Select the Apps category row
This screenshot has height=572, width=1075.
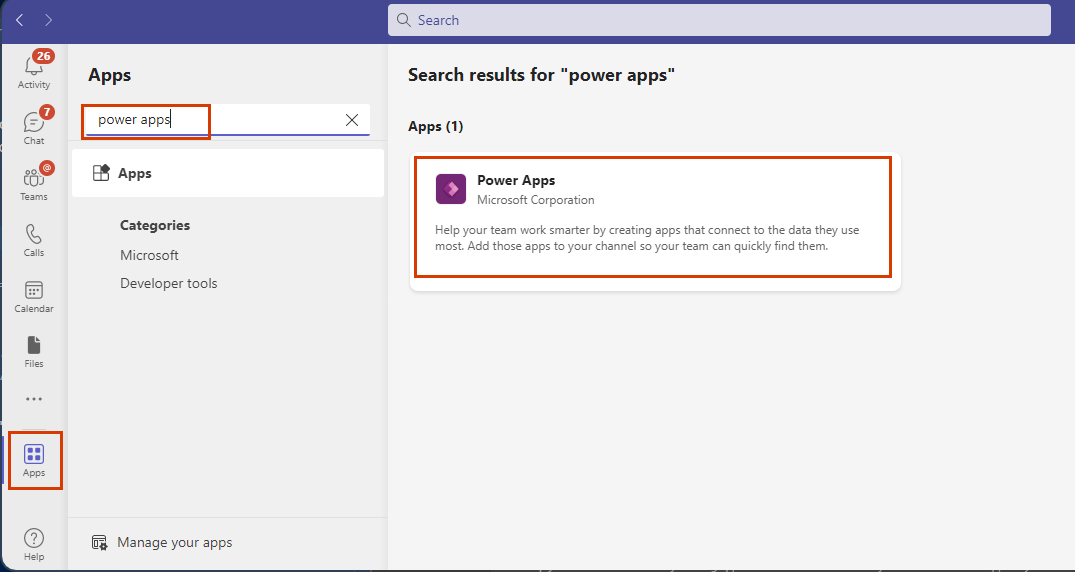pos(228,174)
